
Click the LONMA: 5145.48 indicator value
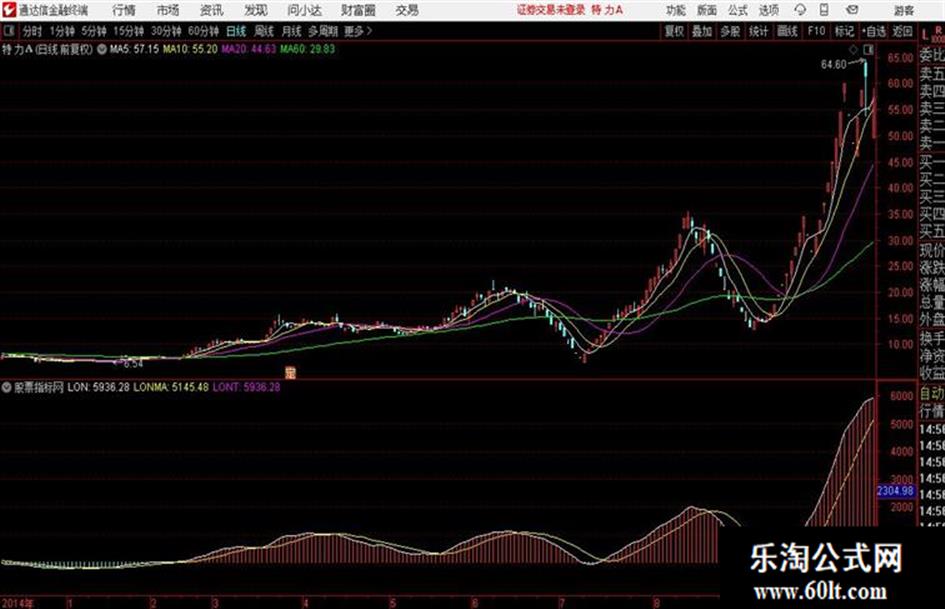click(x=171, y=387)
